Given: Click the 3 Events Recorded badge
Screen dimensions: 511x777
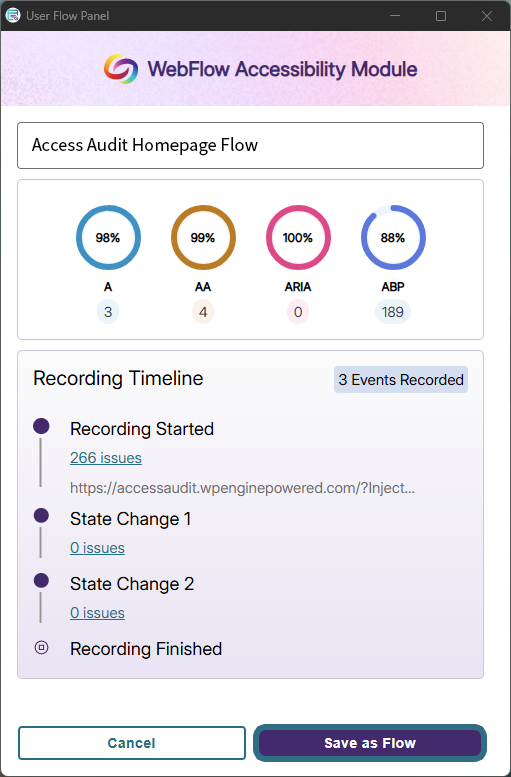Looking at the screenshot, I should pos(401,380).
